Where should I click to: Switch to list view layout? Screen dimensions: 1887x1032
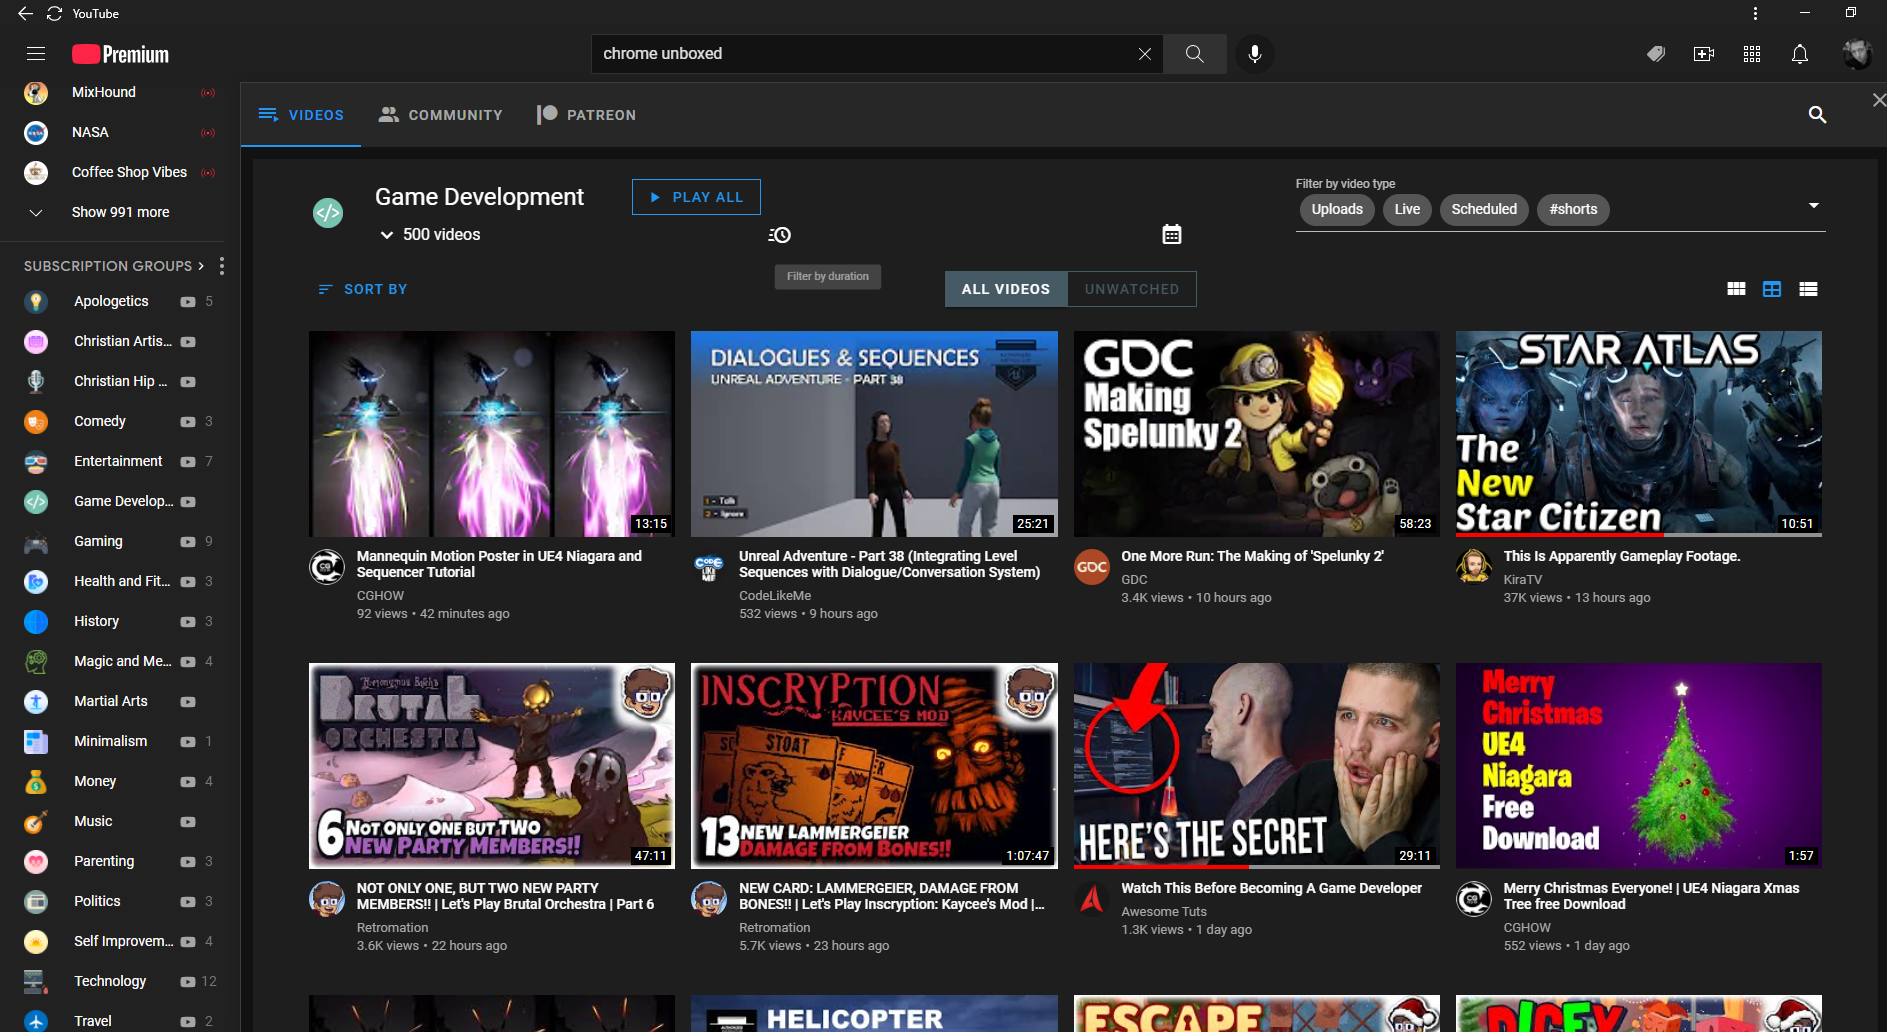click(1808, 289)
